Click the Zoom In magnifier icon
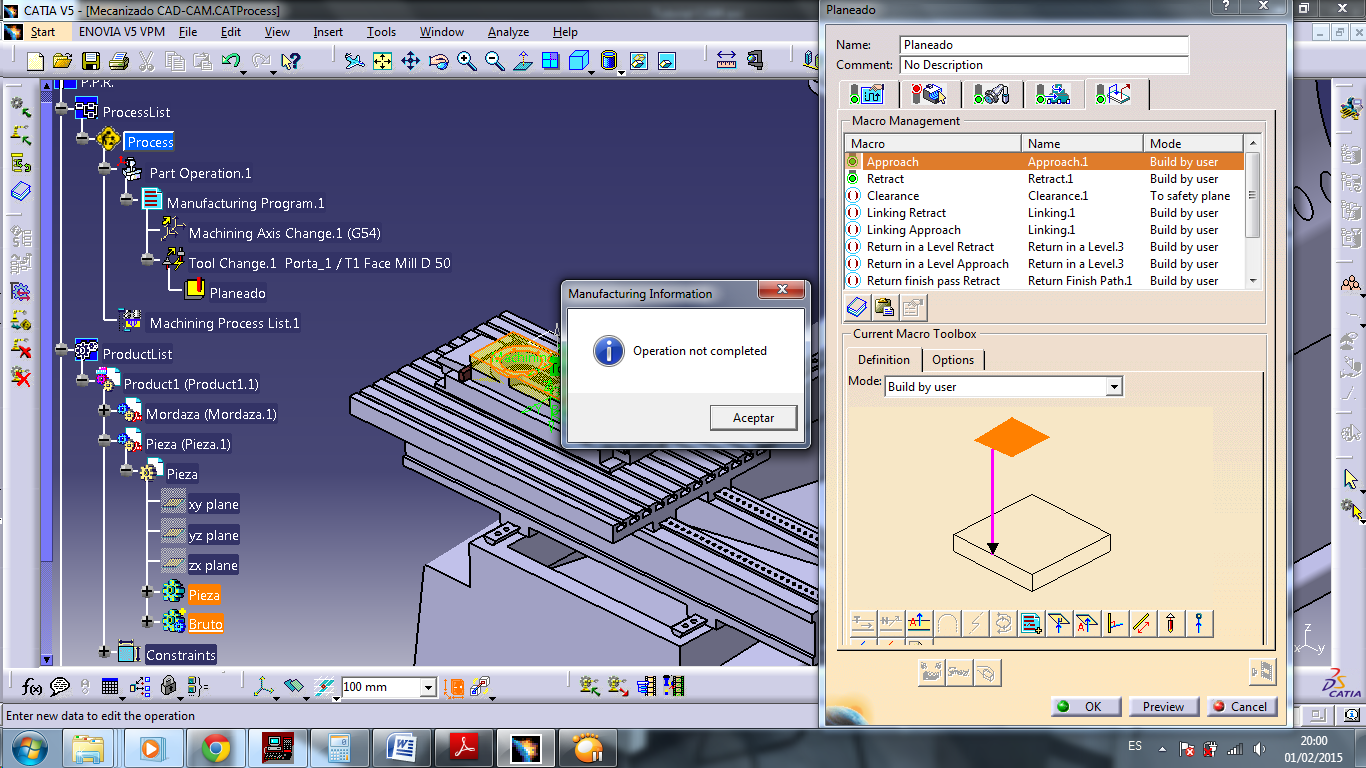Screen dimensions: 1366x768 [x=466, y=62]
